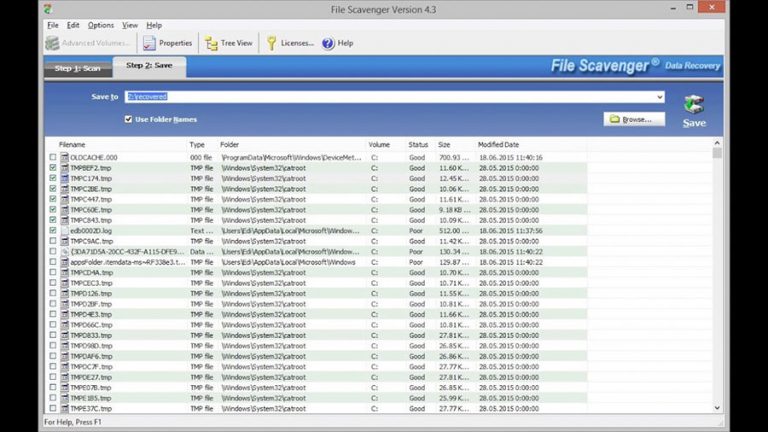Screen dimensions: 768x432
Task: Select filename TMPD2BF.tmp
Action: click(91, 304)
